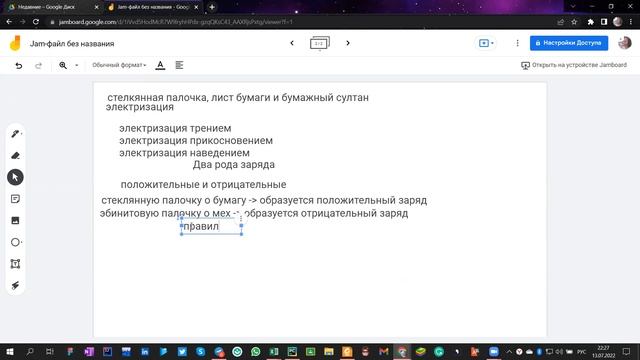This screenshot has height=360, width=640.
Task: Select the text электризация трением
Action: 175,128
